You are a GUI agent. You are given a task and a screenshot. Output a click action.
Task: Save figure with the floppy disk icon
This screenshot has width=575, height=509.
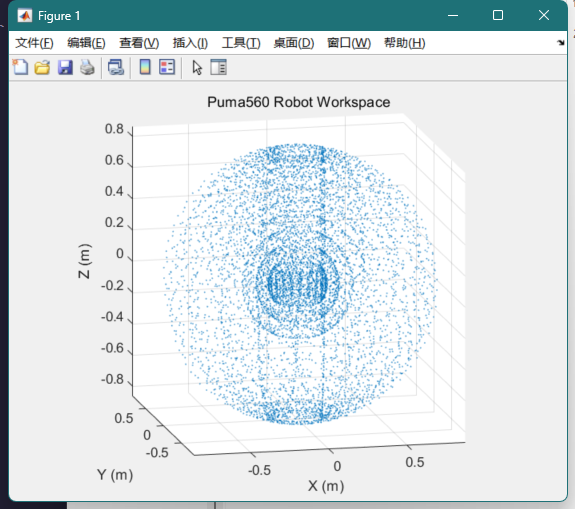point(65,67)
